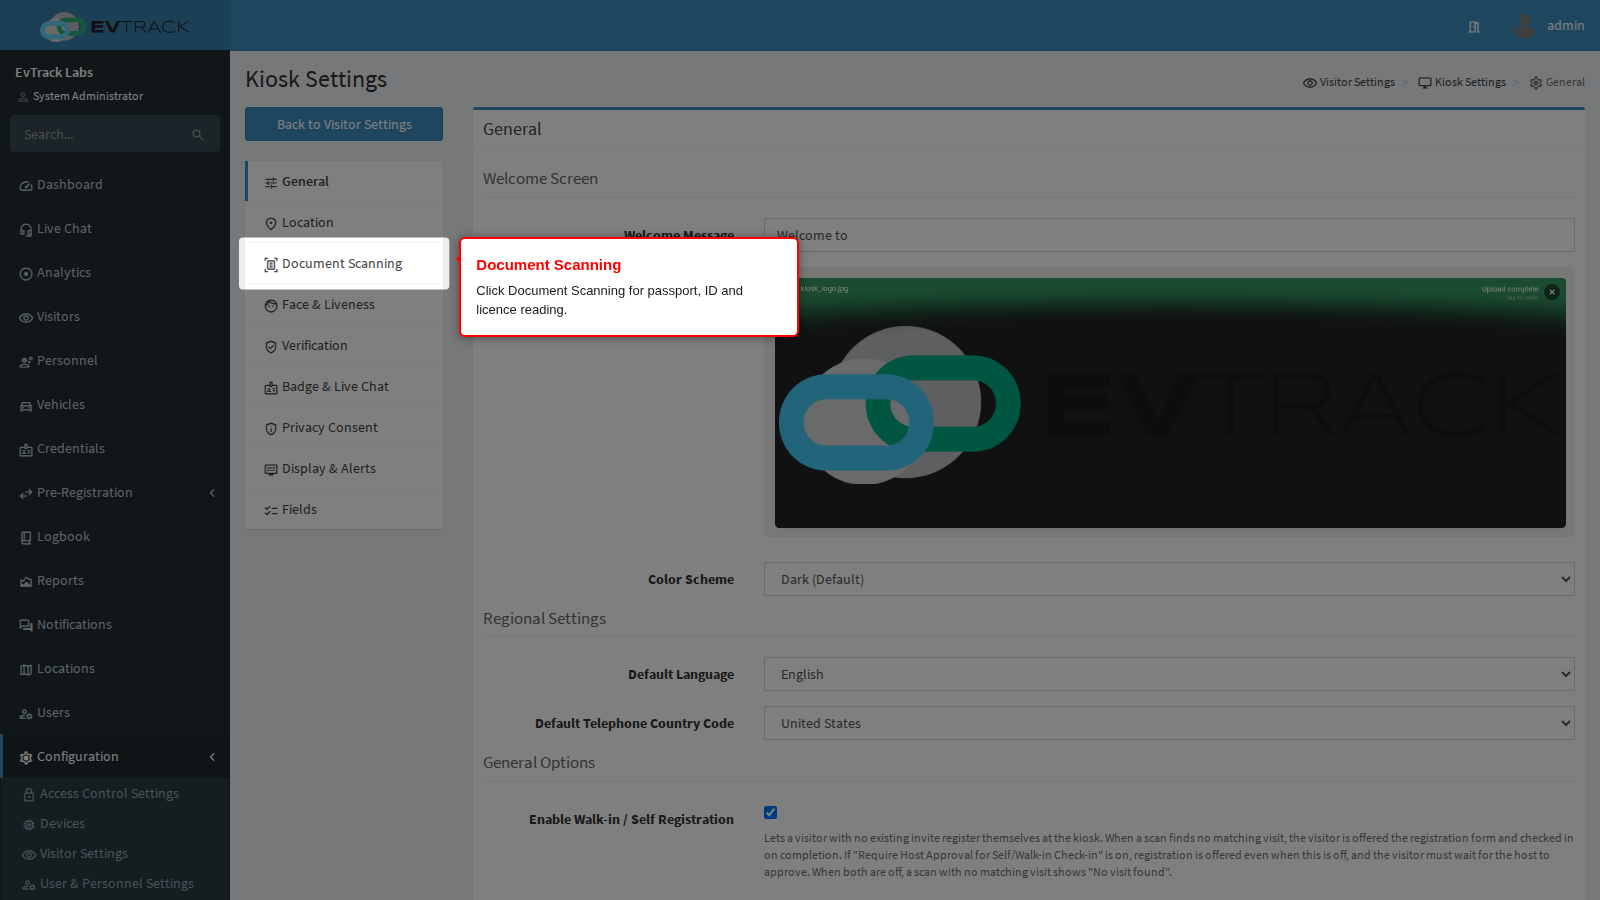The width and height of the screenshot is (1600, 900).
Task: Select the Location settings tab
Action: (344, 223)
